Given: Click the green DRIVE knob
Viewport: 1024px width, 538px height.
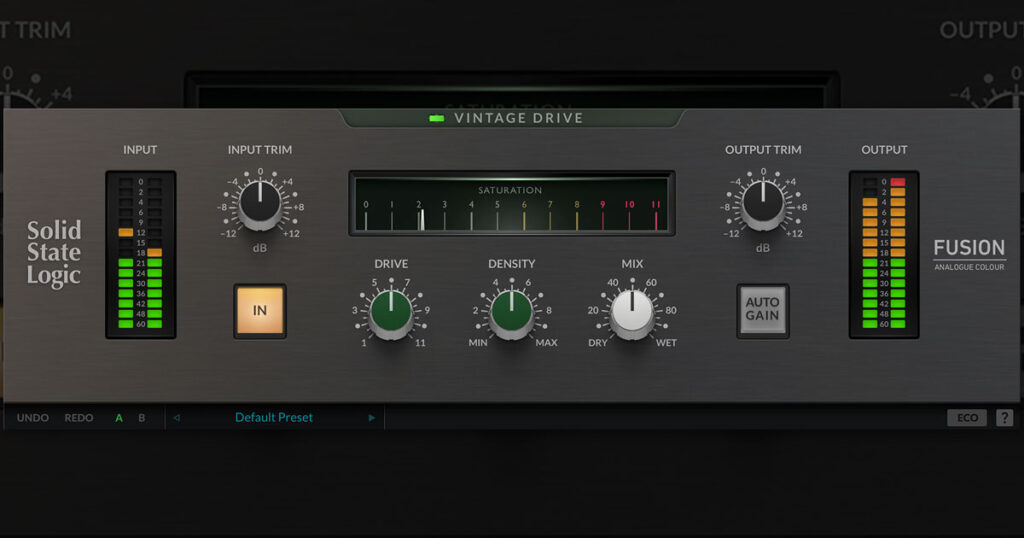Looking at the screenshot, I should click(391, 313).
